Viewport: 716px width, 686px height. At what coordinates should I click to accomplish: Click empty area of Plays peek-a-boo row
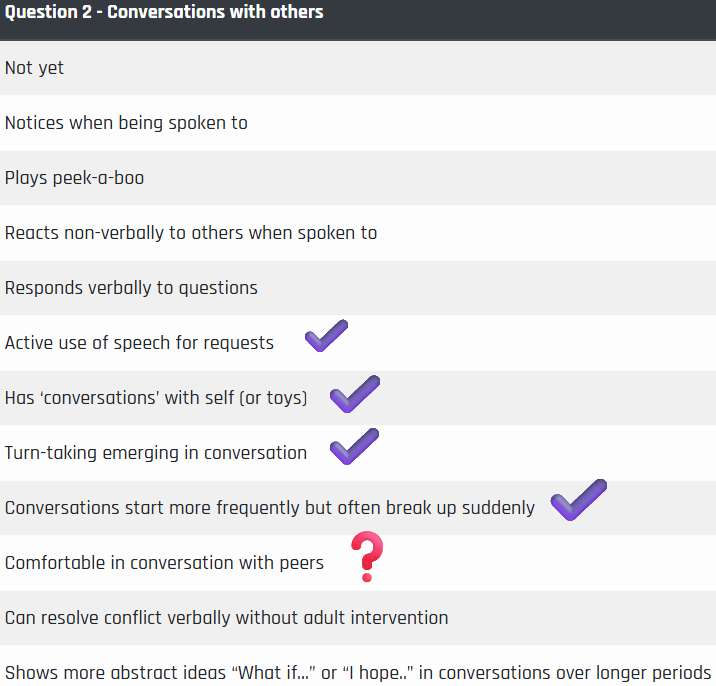429,178
